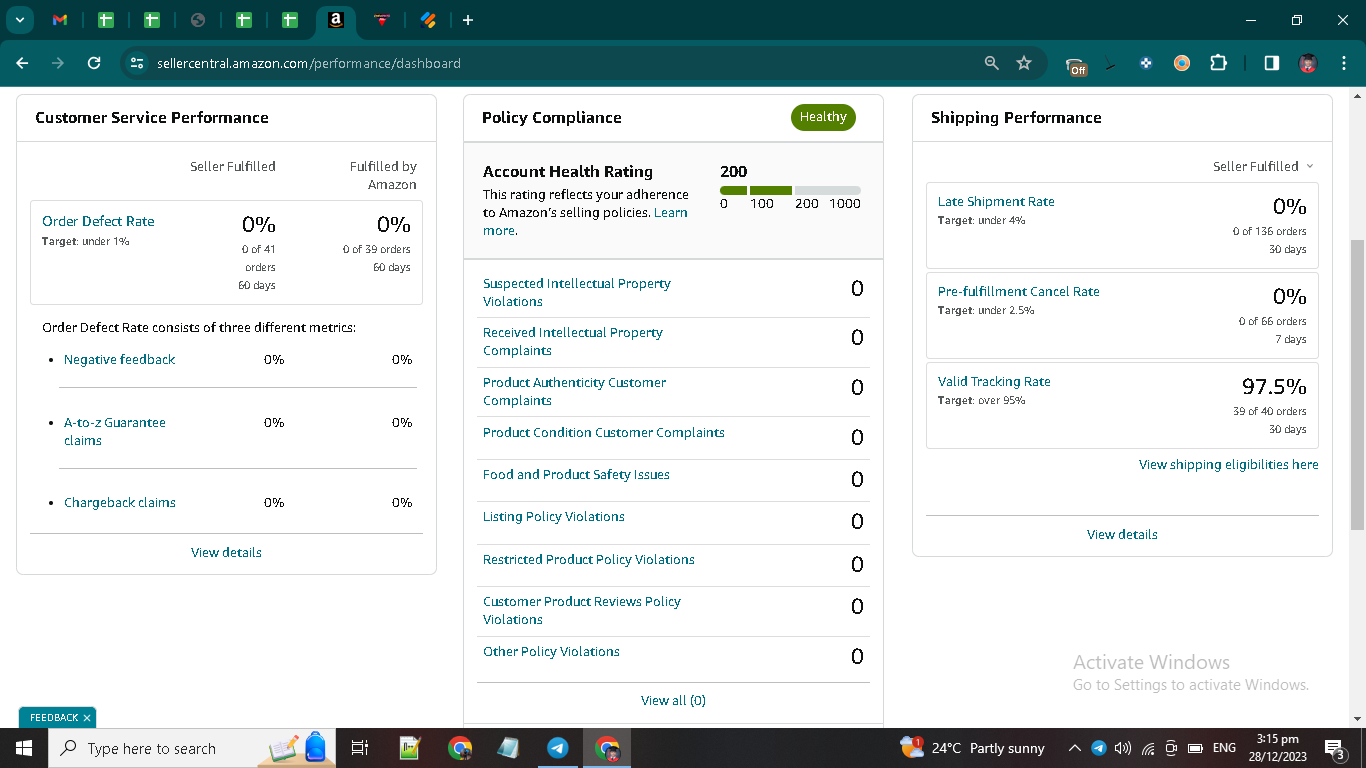Open the Pre-fulfillment Cancel Rate link

click(1018, 291)
